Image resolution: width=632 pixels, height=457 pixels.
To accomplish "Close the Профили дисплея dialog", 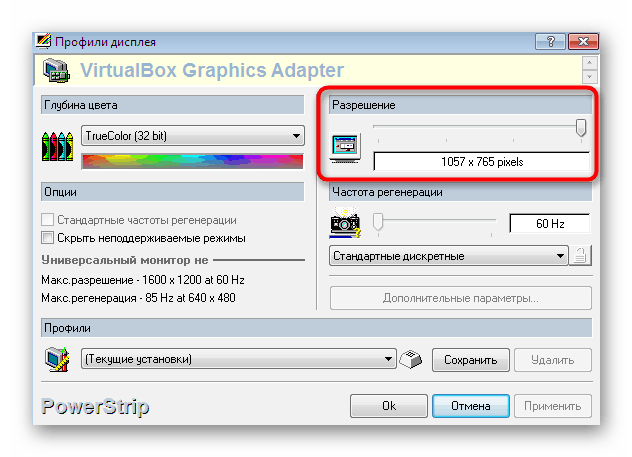I will coord(583,42).
